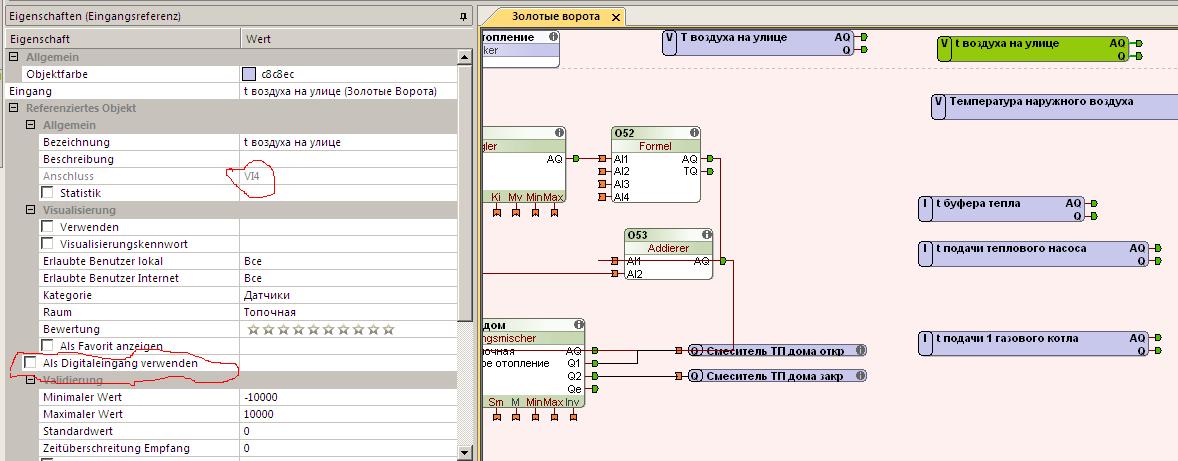The image size is (1178, 461).
Task: Click the AQ output connector of Formel block
Action: (709, 159)
